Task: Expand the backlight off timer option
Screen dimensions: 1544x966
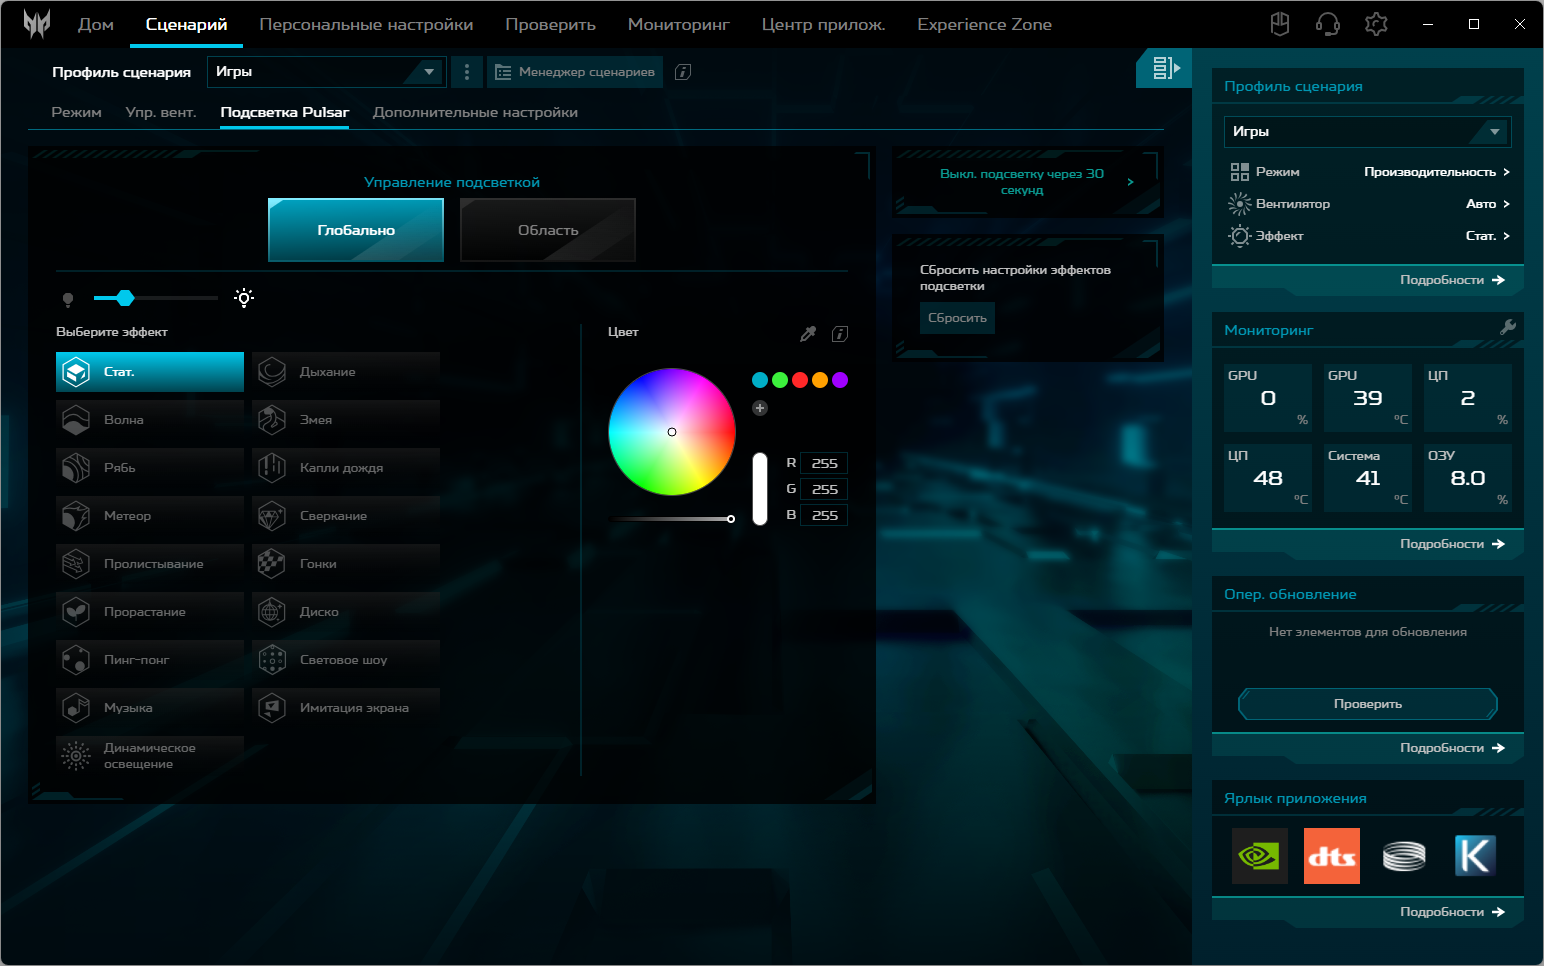Action: [1027, 182]
